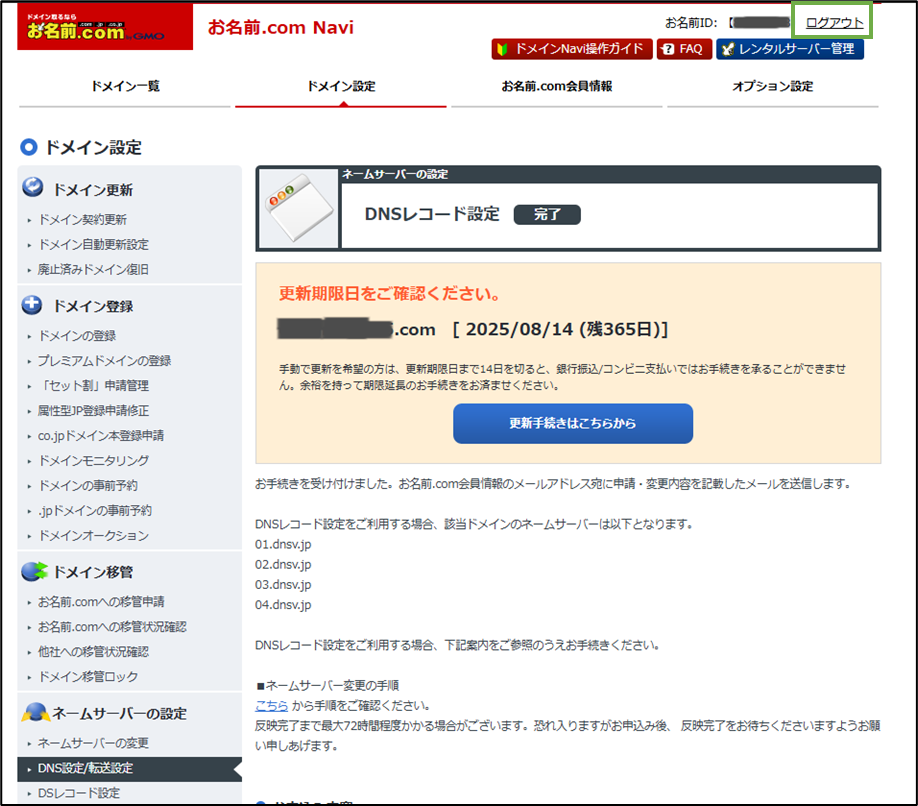Click the icon on レンタルサーバー管理 button
Image resolution: width=918 pixels, height=806 pixels.
tap(728, 49)
